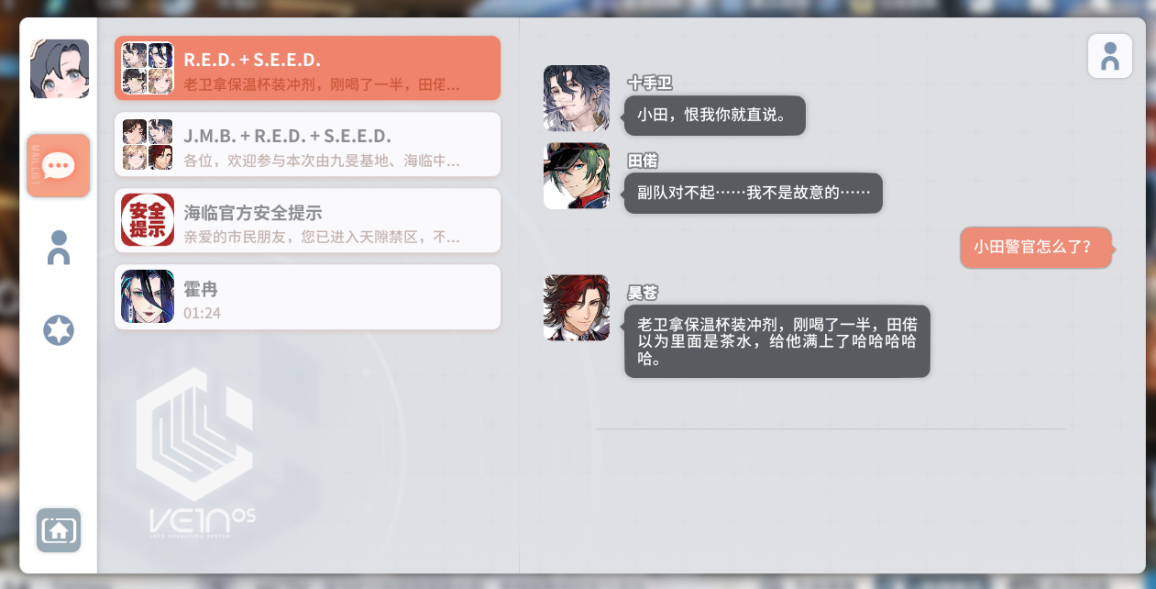This screenshot has width=1156, height=589.
Task: Click 十手卫's avatar in chat
Action: pos(577,98)
